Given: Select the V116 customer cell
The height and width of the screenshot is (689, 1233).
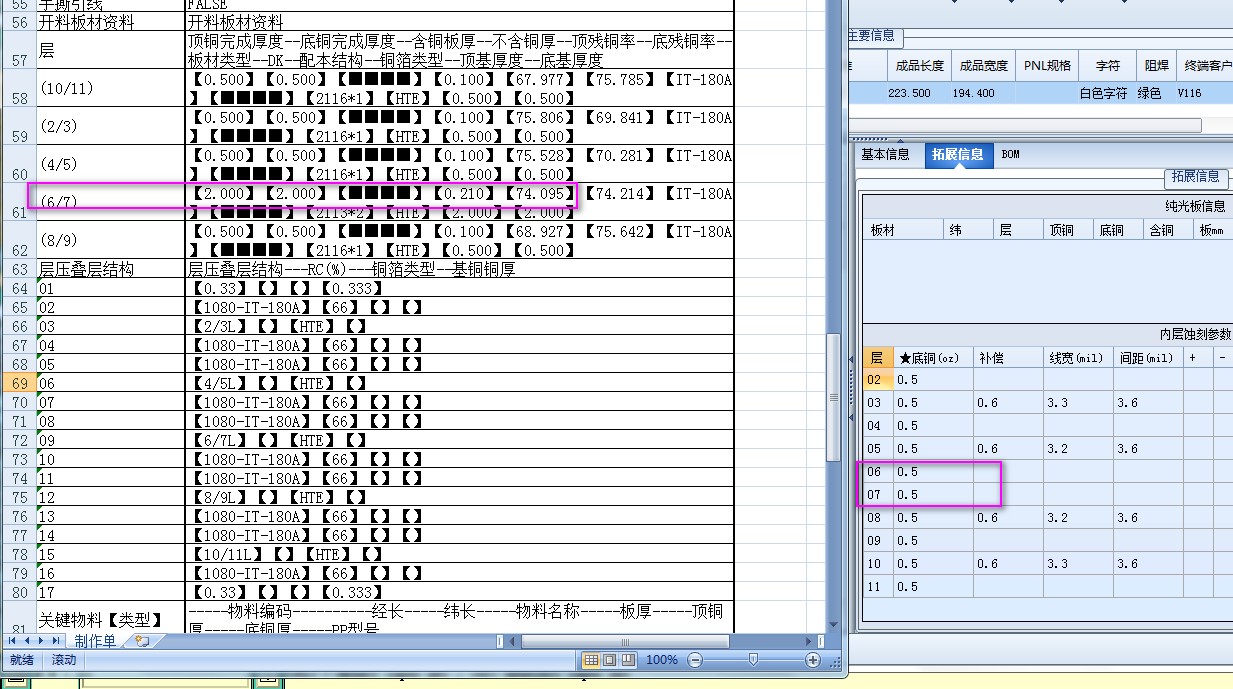Looking at the screenshot, I should pos(1204,93).
